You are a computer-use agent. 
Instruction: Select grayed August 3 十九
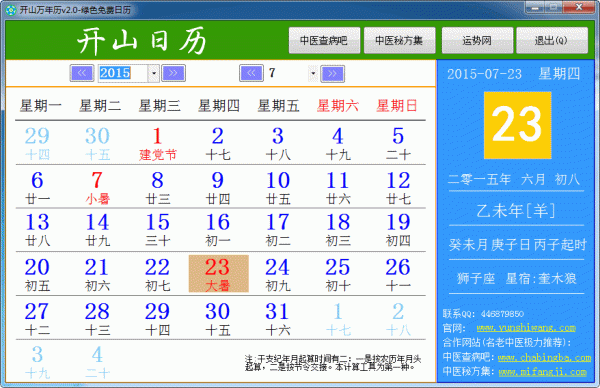(x=37, y=362)
